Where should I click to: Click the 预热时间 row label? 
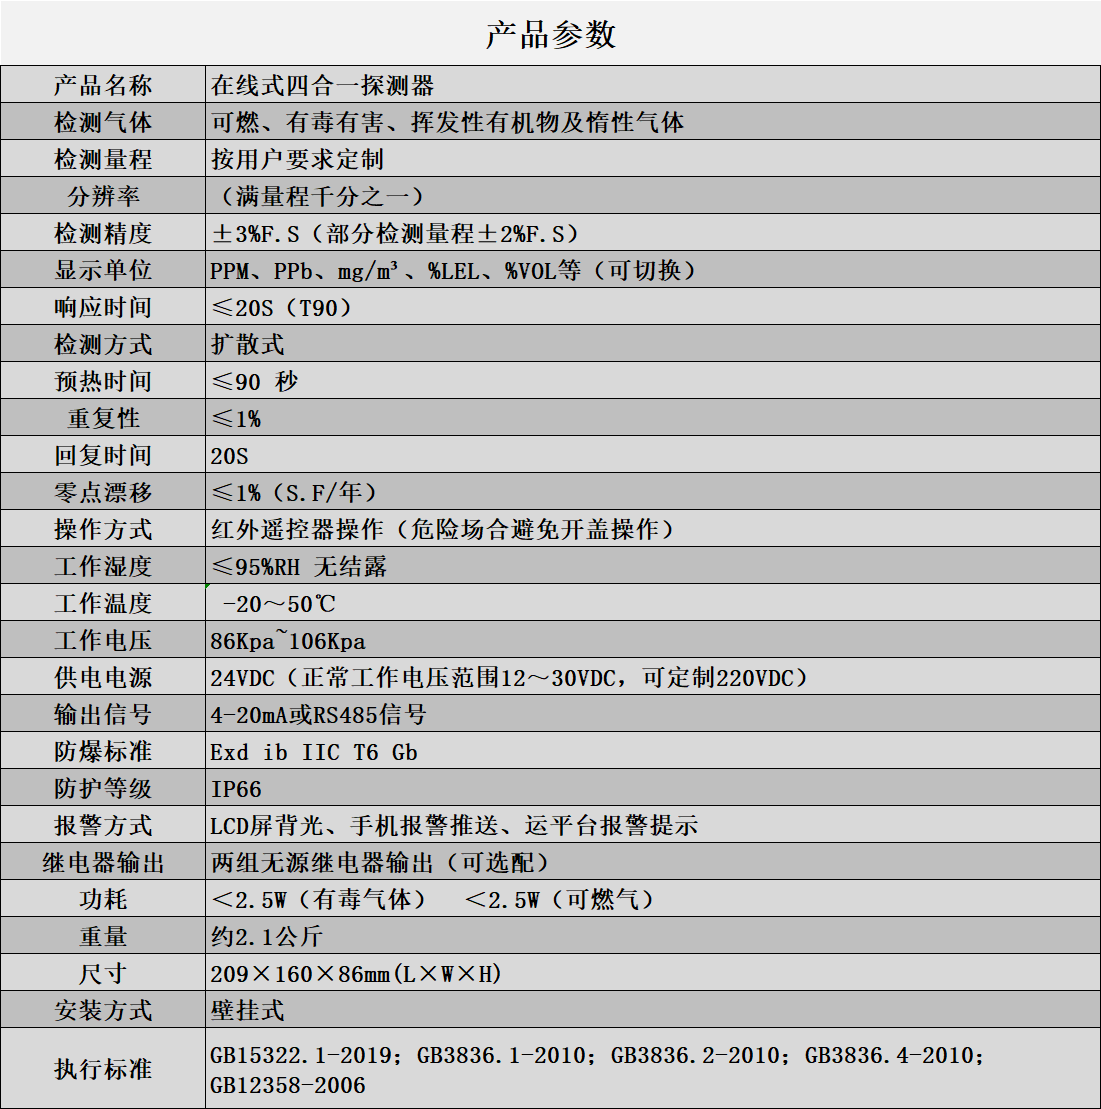pyautogui.click(x=103, y=382)
